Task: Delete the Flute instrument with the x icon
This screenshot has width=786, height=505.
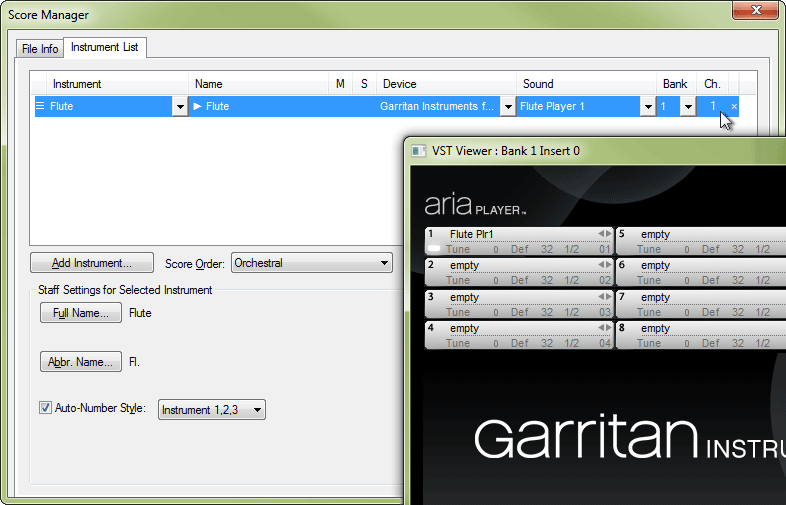Action: point(734,107)
